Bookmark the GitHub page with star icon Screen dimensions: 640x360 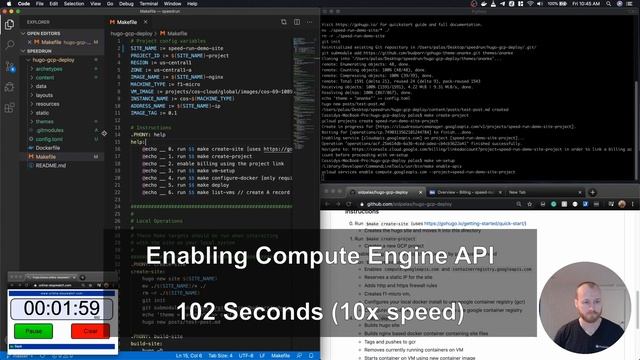[x=530, y=204]
